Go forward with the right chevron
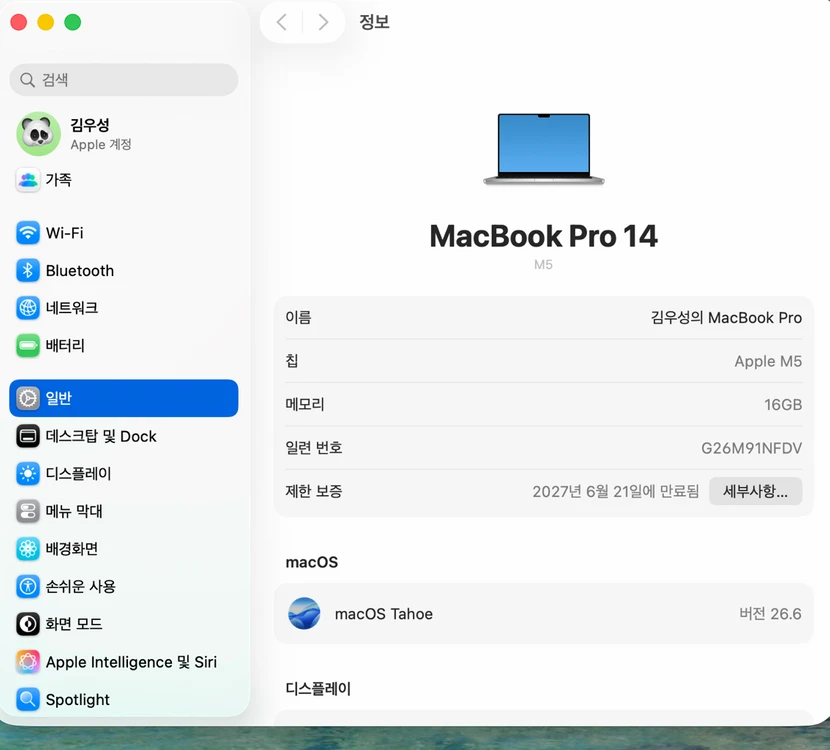 [323, 22]
